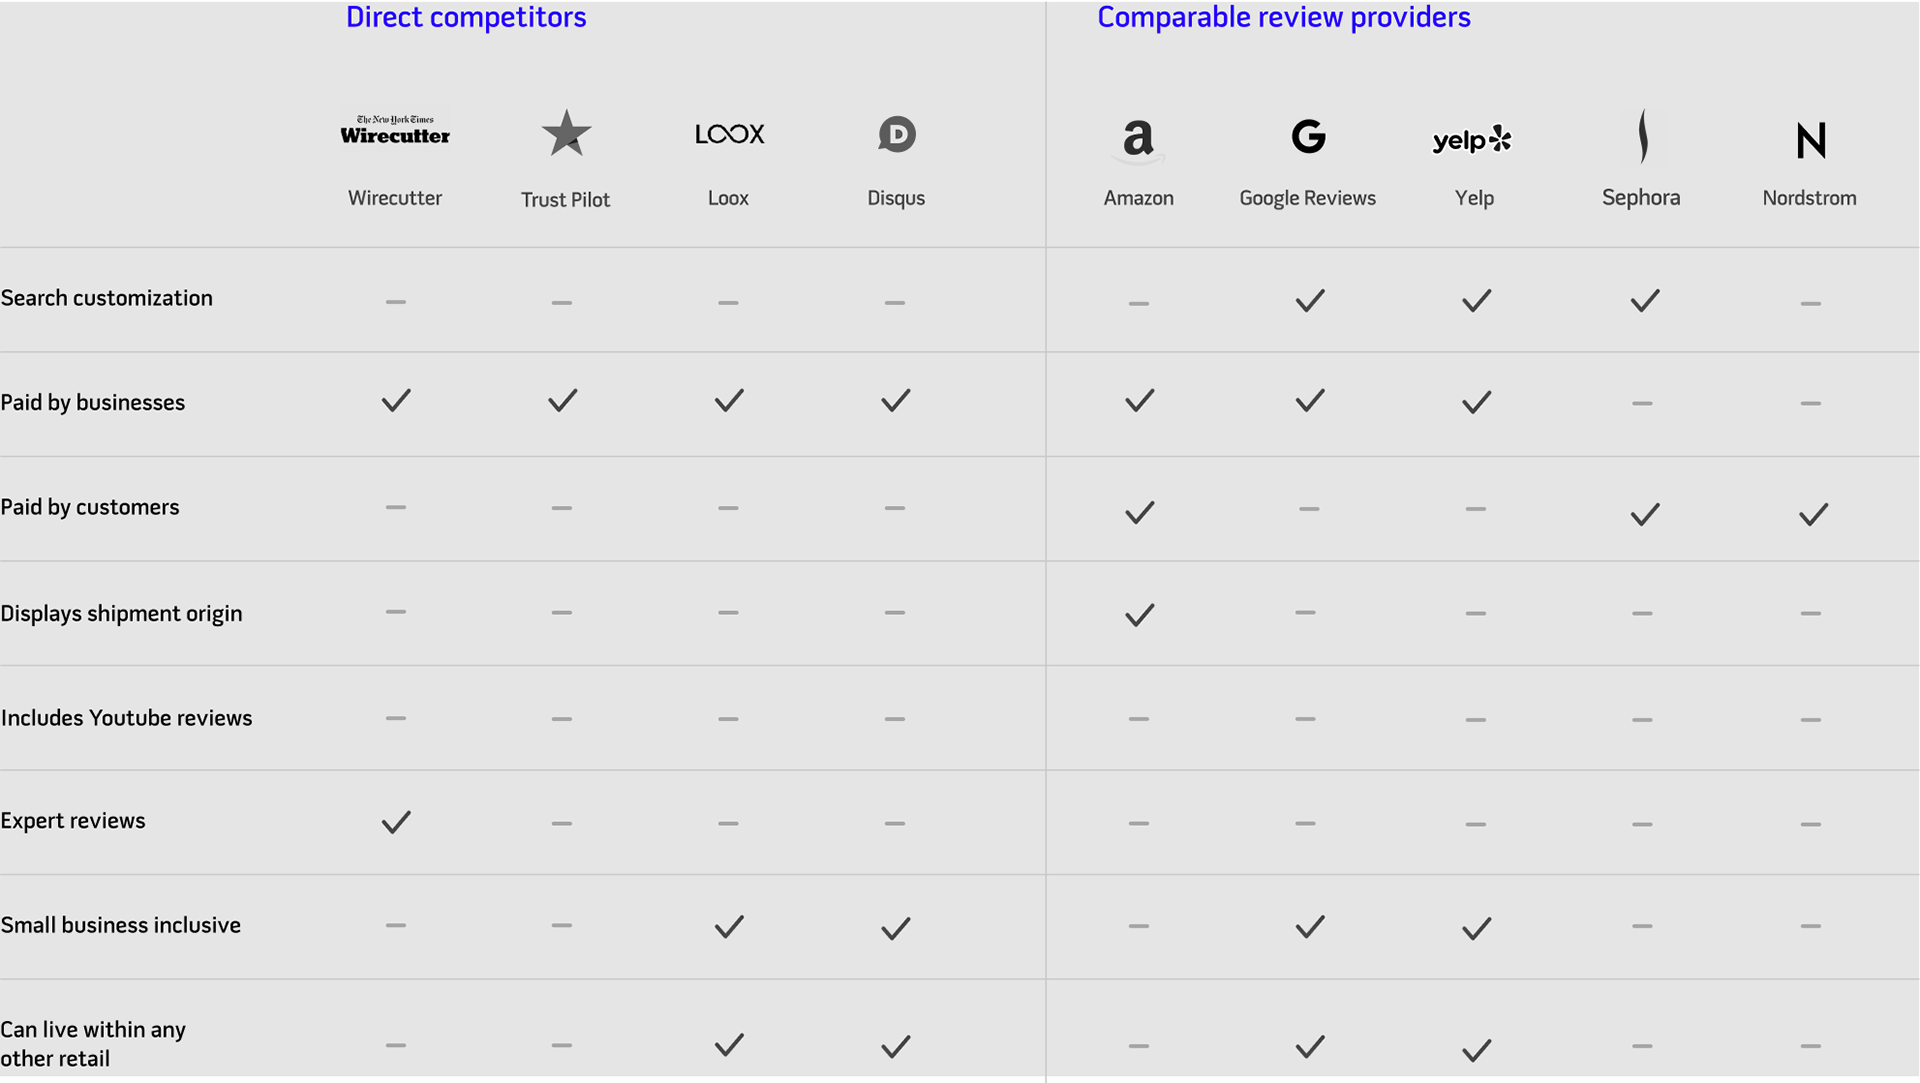Click the Paid by businesses row label
This screenshot has height=1083, width=1920.
(92, 402)
